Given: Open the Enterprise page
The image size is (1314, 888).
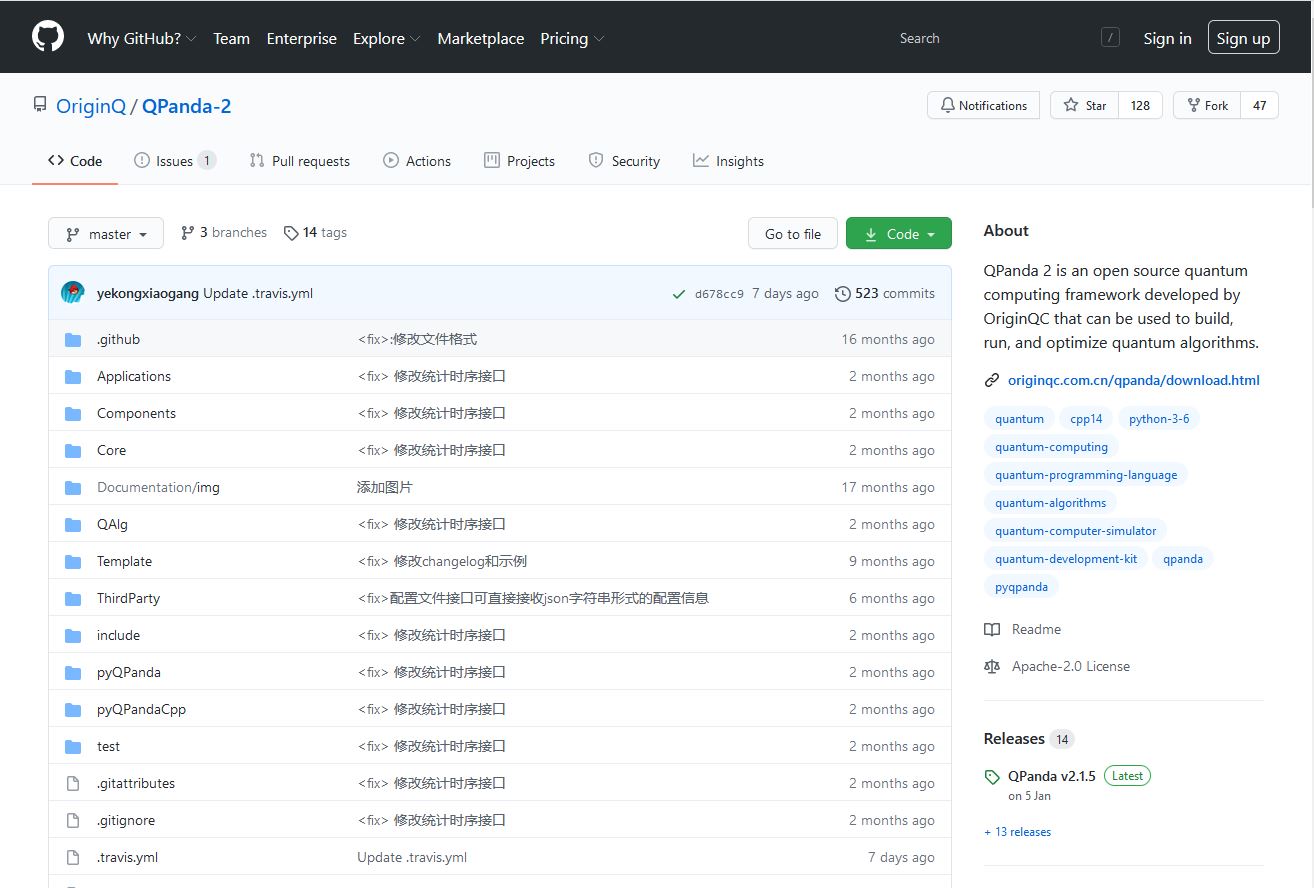Looking at the screenshot, I should point(301,38).
